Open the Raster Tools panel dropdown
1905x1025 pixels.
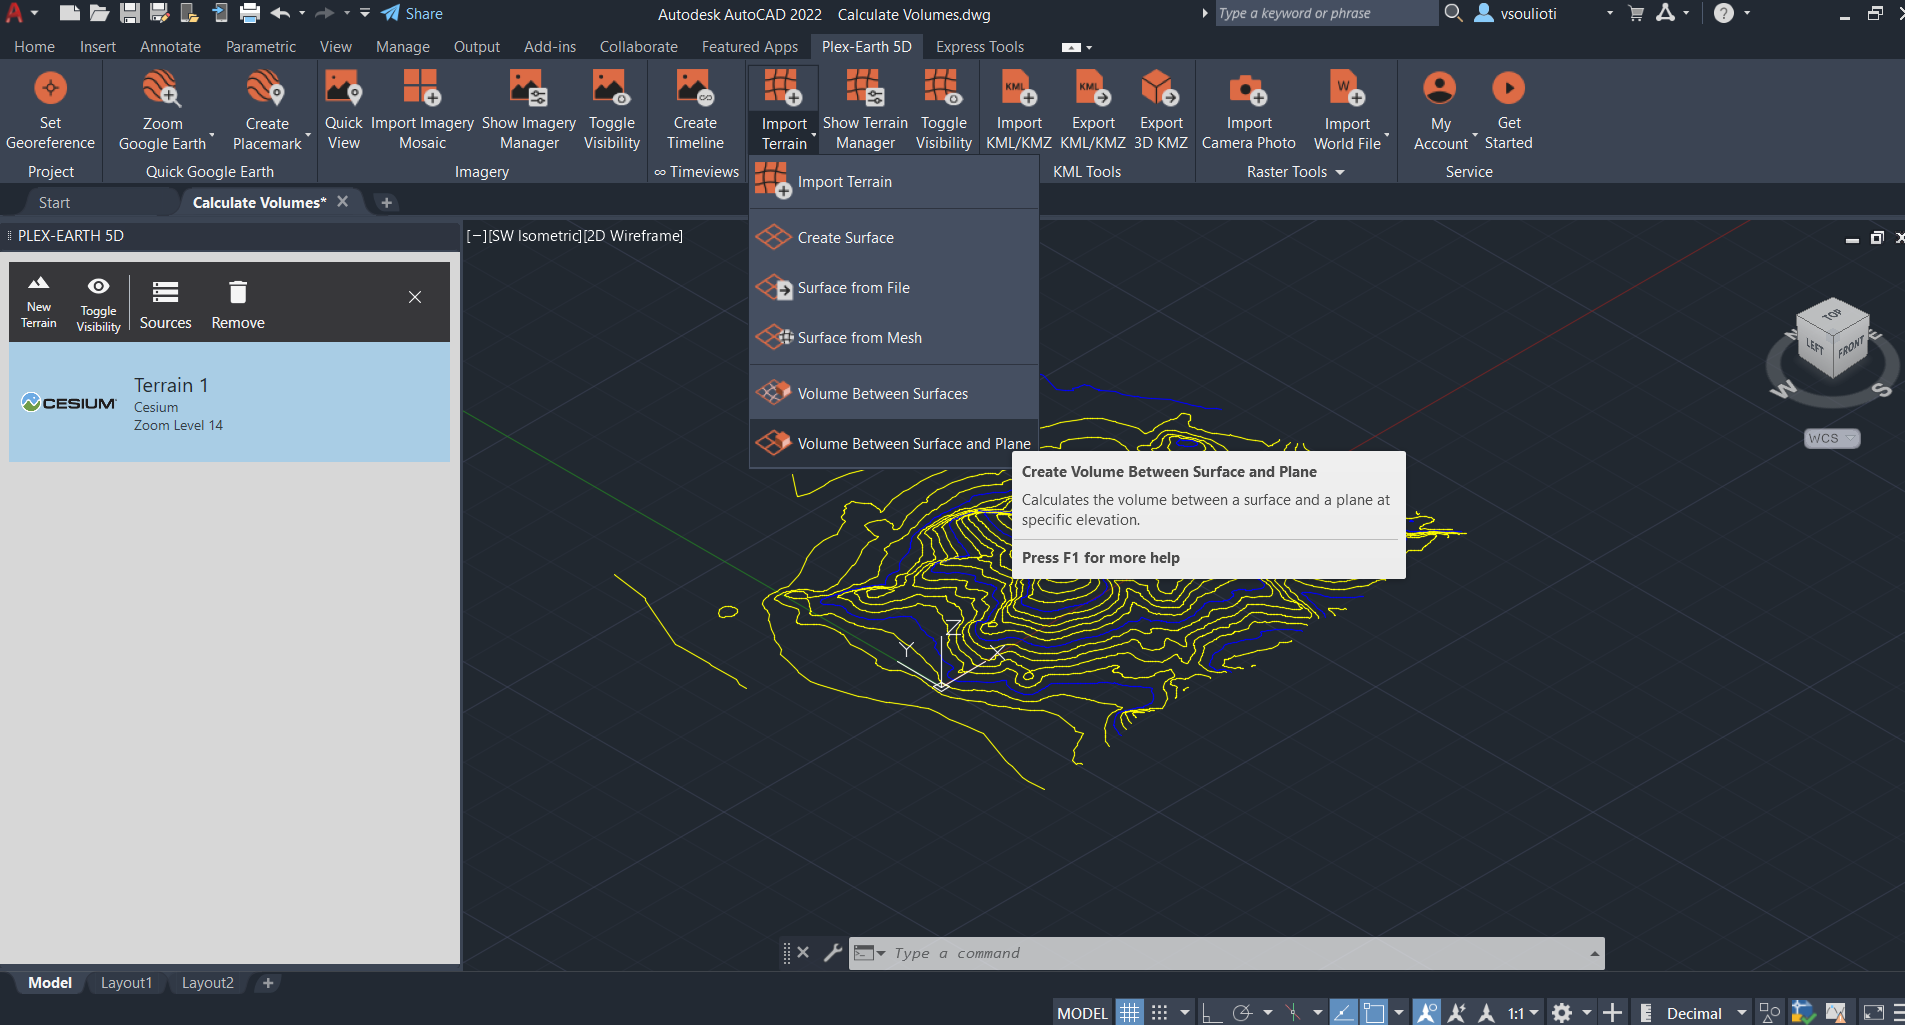click(1295, 172)
